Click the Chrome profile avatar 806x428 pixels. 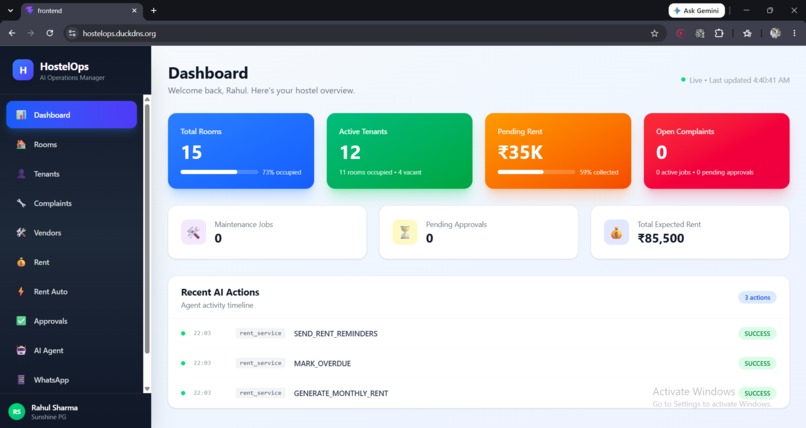coord(775,33)
